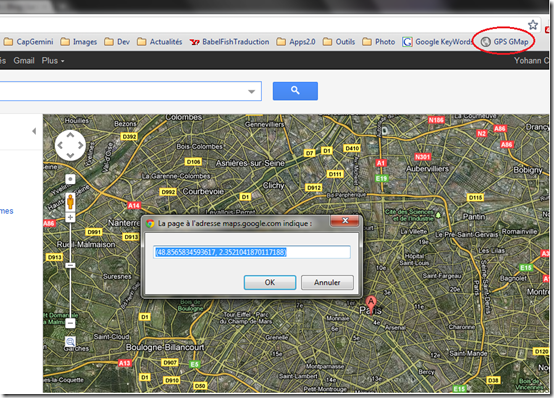
Task: Click the Bobigny map label
Action: coord(528,170)
